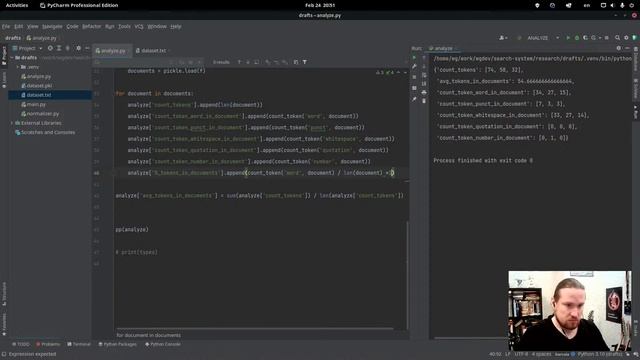Viewport: 640px width, 360px height.
Task: Click the pin tab icon in Run panel
Action: coord(414,99)
